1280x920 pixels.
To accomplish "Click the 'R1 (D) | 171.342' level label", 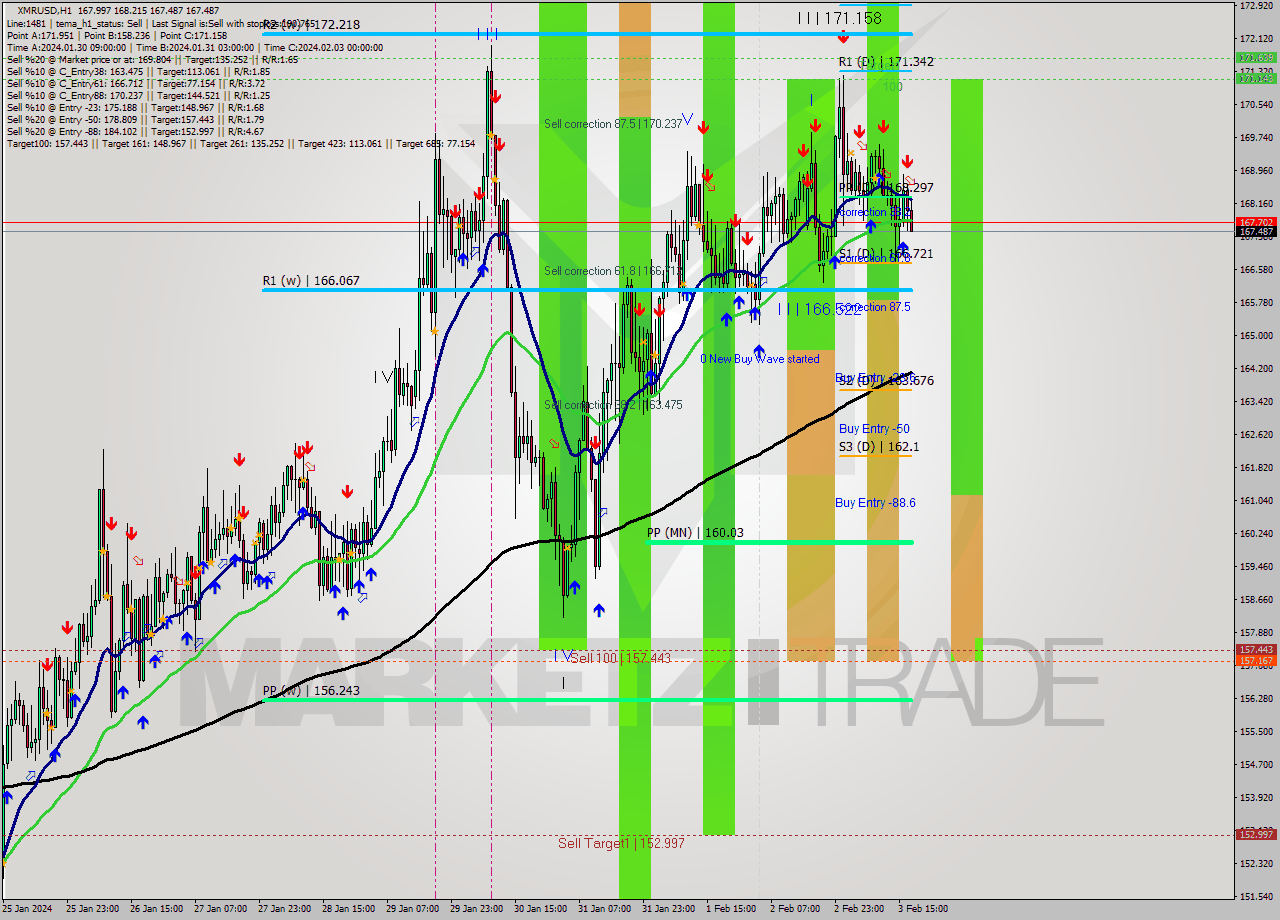I will pos(886,62).
